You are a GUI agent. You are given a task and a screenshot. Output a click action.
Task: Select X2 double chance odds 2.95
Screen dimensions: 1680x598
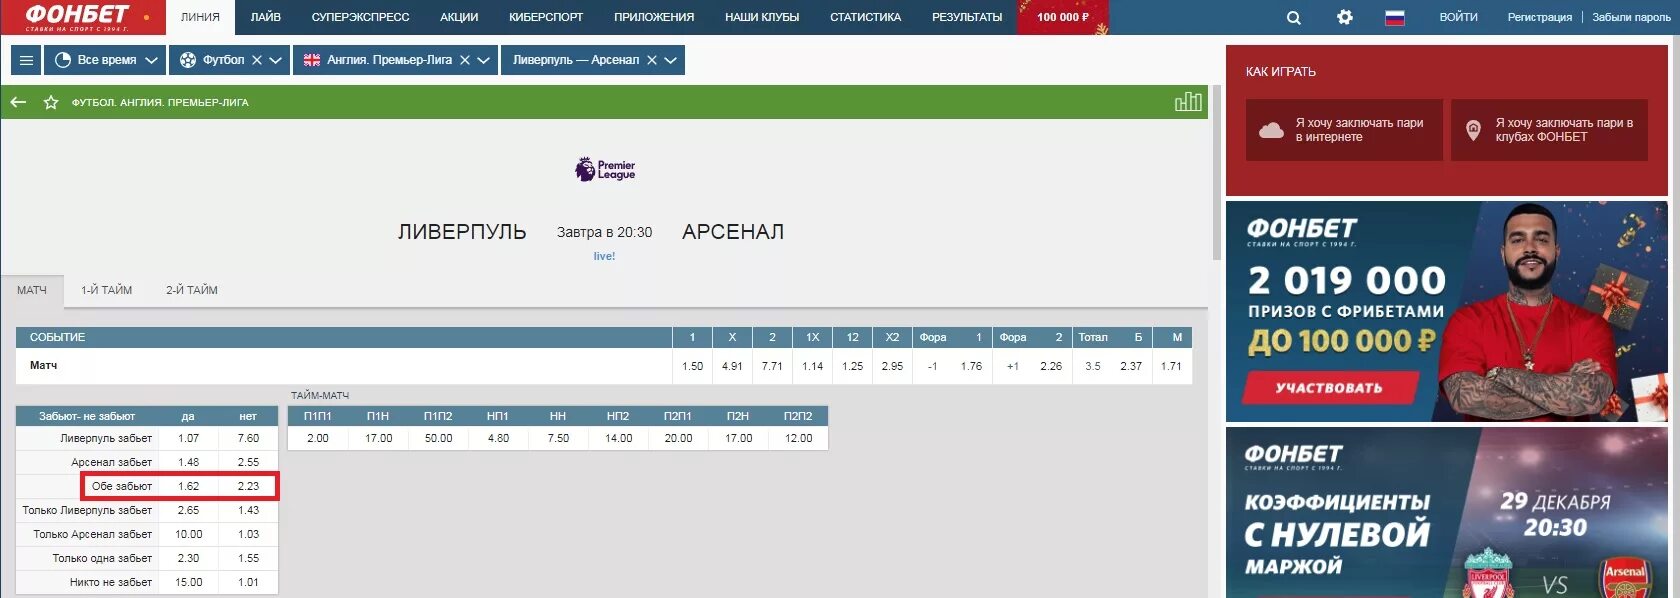(892, 366)
